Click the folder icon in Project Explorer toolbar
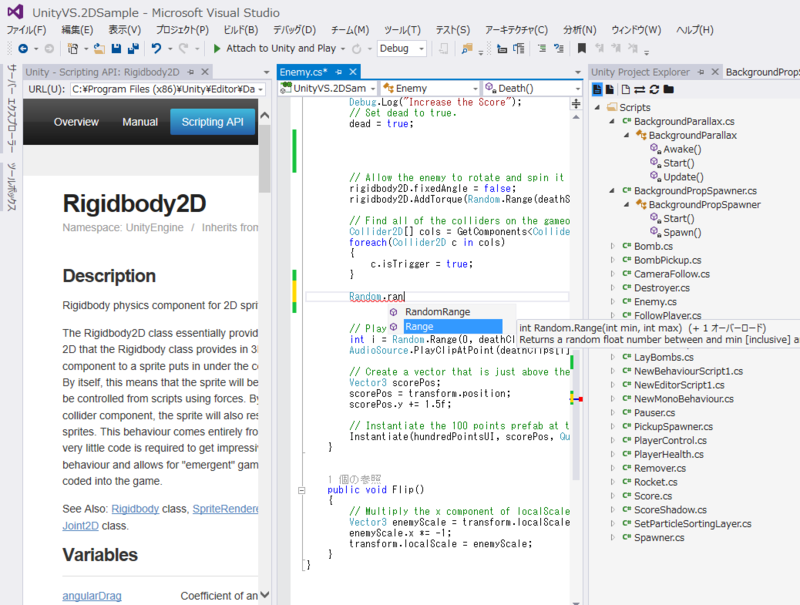 click(x=668, y=90)
